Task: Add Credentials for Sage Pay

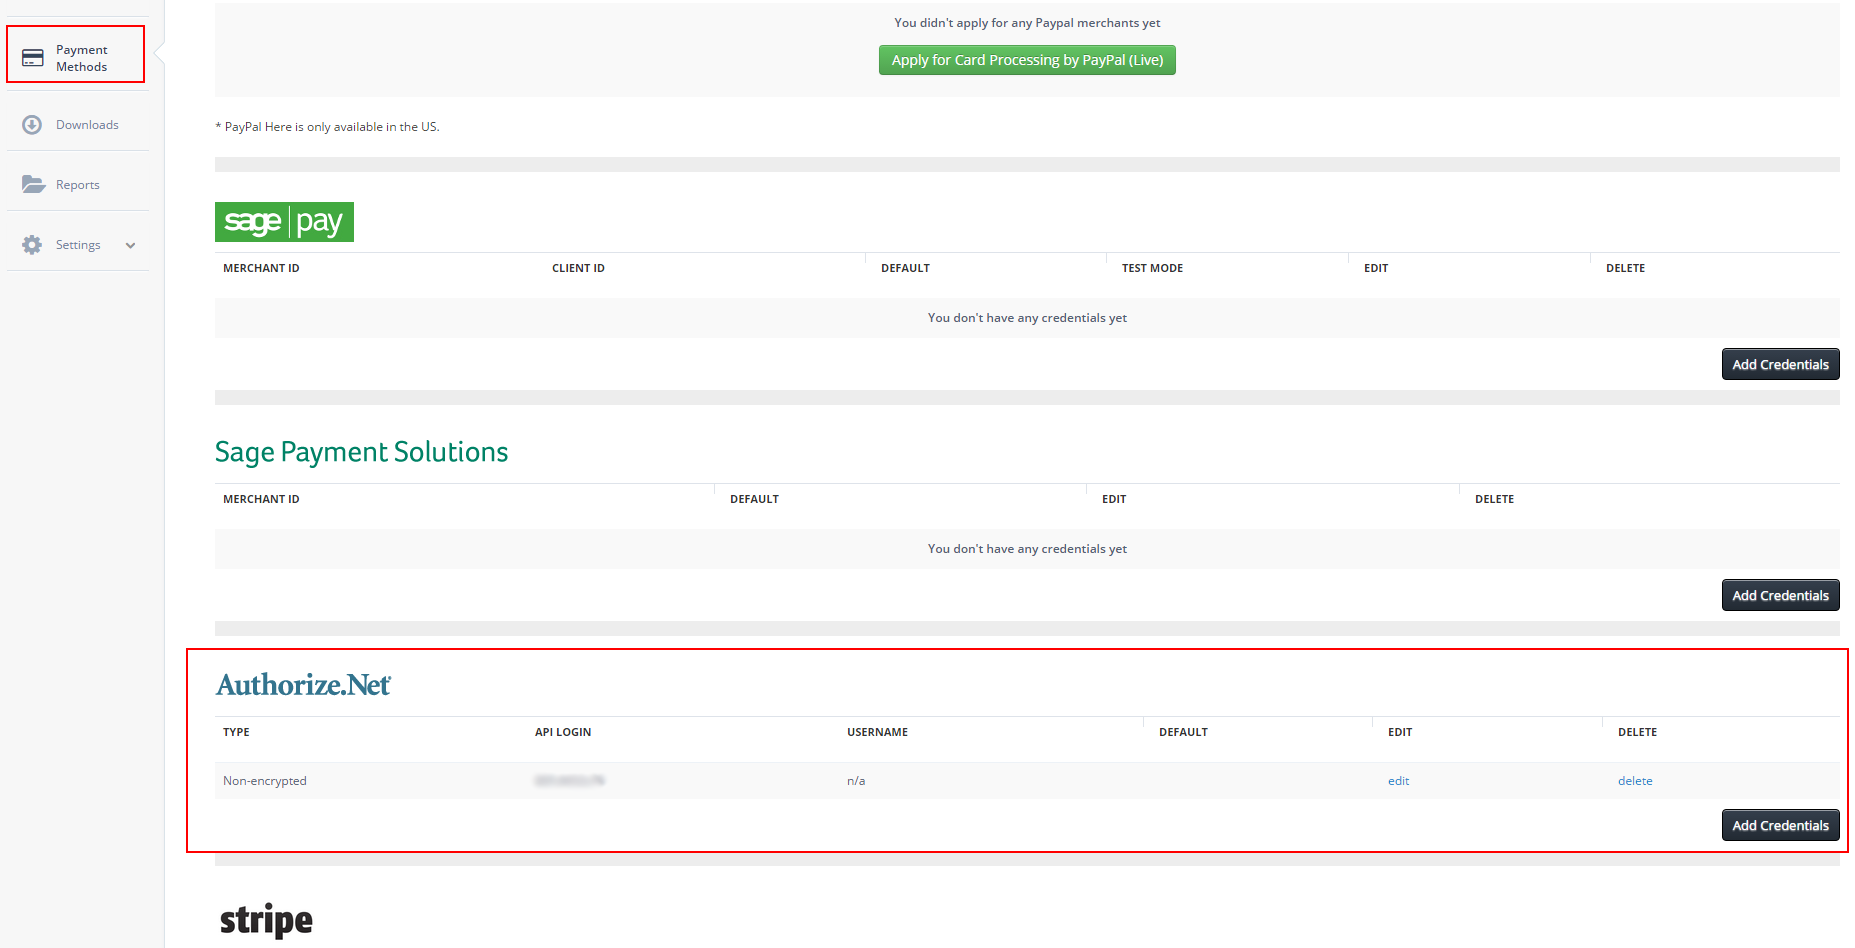Action: tap(1780, 364)
